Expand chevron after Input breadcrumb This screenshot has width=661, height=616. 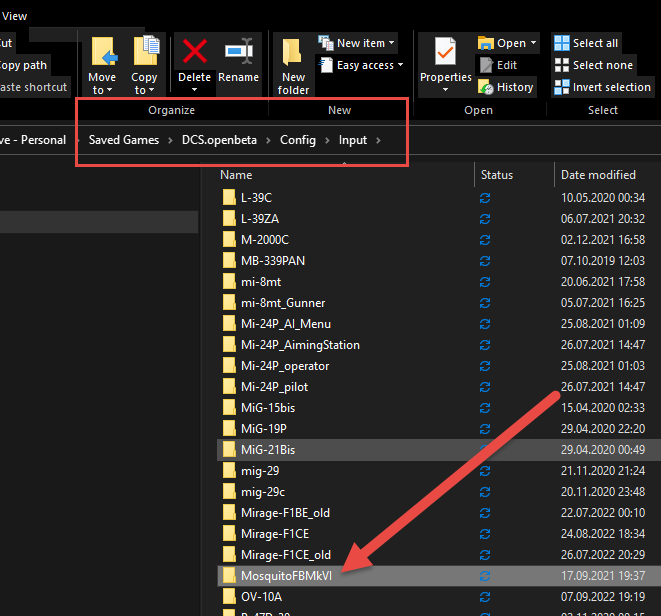(378, 140)
